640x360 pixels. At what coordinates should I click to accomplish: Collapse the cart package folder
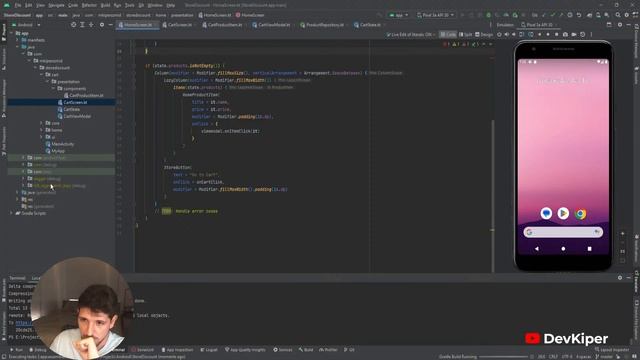coord(41,75)
